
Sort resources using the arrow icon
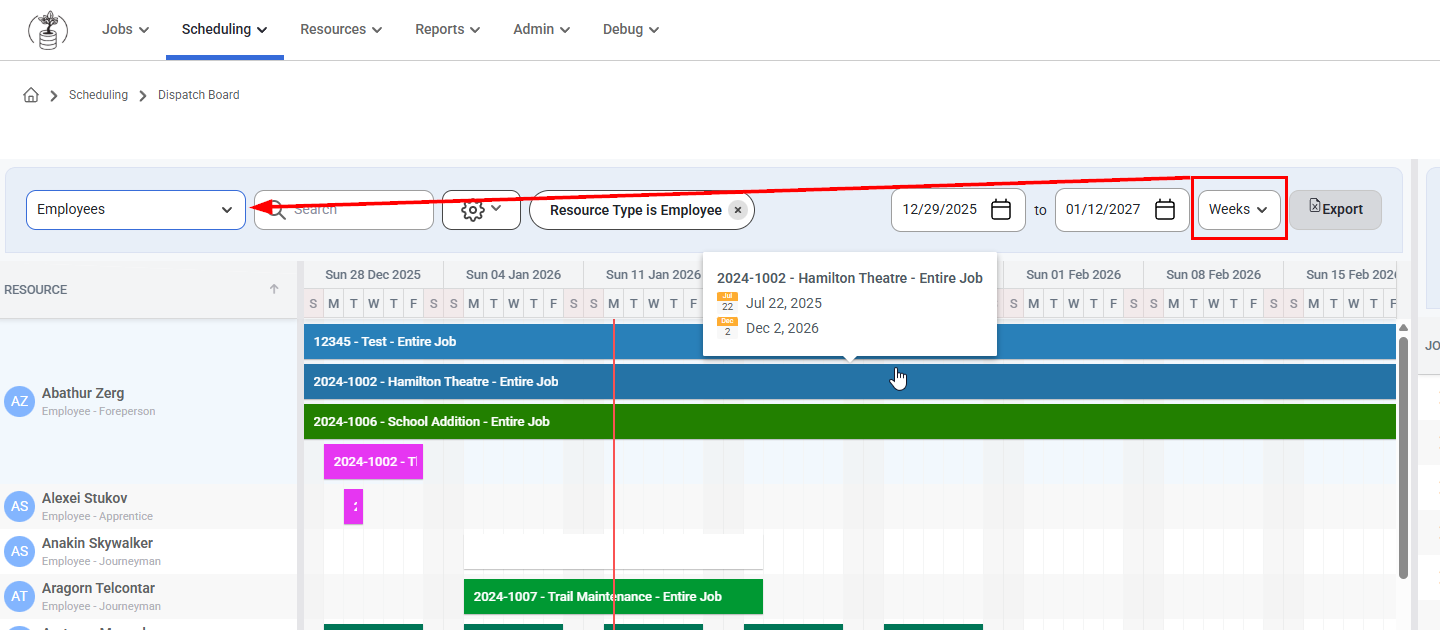[274, 289]
